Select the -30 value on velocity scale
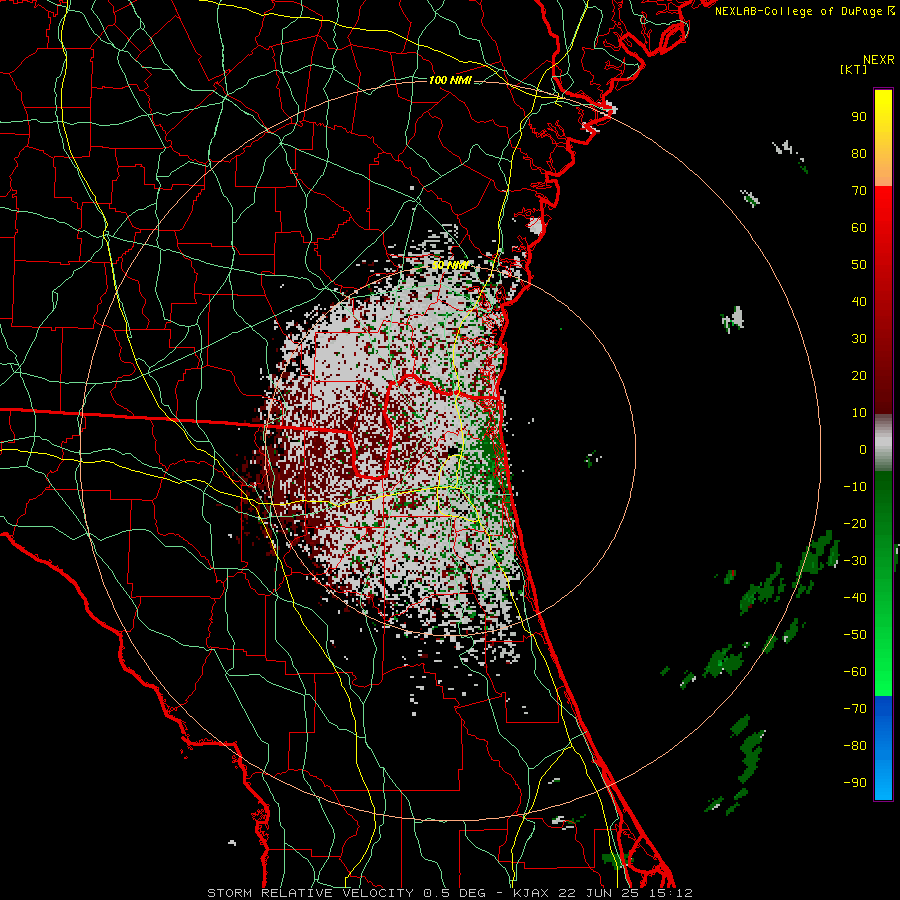Image resolution: width=900 pixels, height=900 pixels. pos(855,561)
